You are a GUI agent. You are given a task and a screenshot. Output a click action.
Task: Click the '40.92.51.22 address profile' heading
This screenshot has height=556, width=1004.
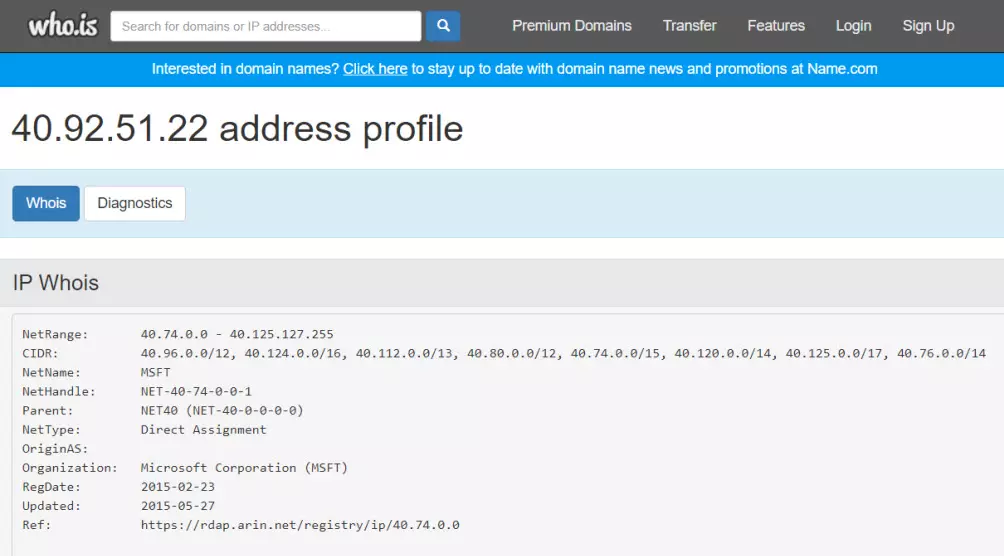pos(237,129)
